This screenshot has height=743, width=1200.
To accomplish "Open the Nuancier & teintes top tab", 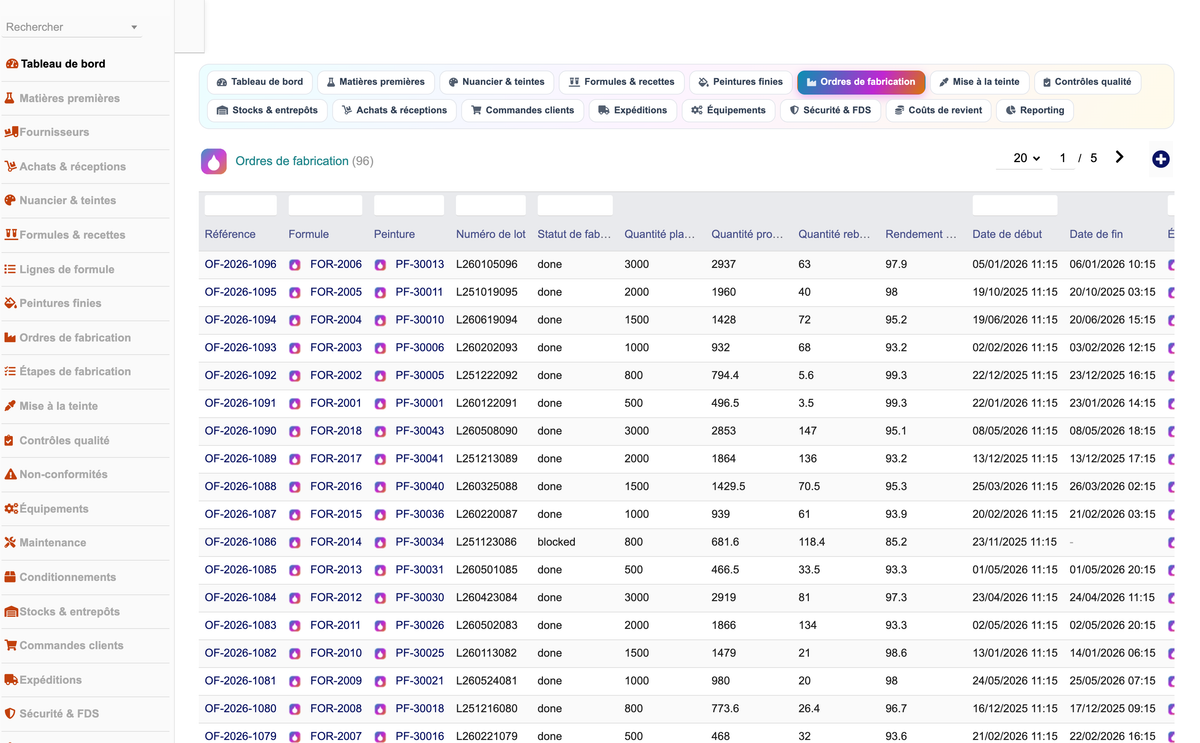I will coord(497,82).
